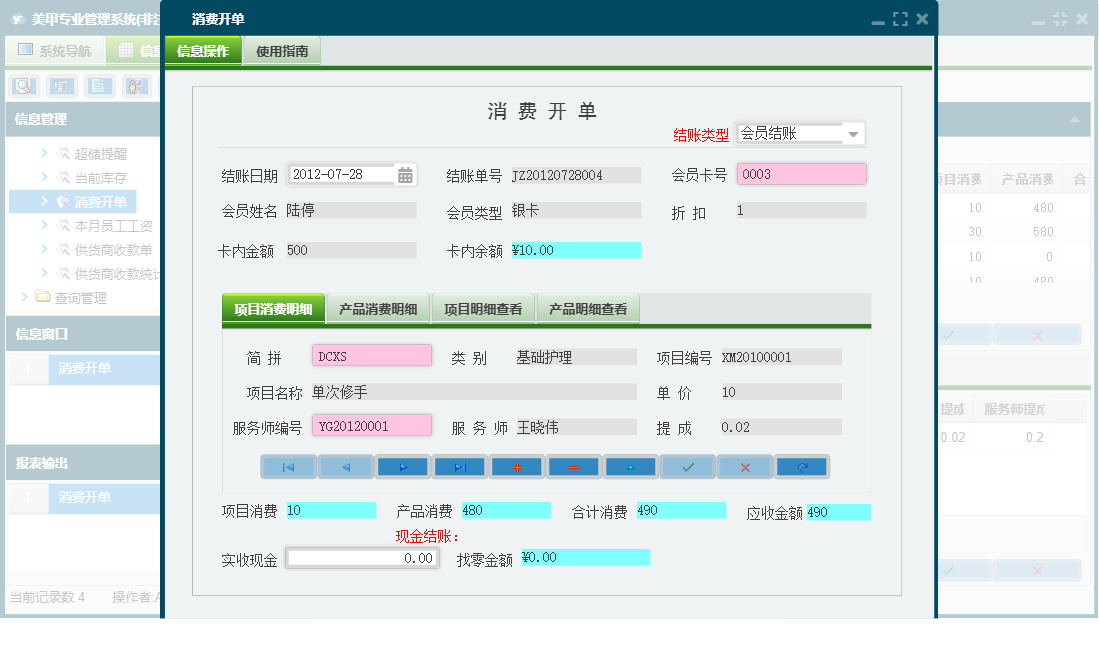Viewport: 1099px width, 665px height.
Task: Click the next record arrow icon
Action: click(403, 465)
